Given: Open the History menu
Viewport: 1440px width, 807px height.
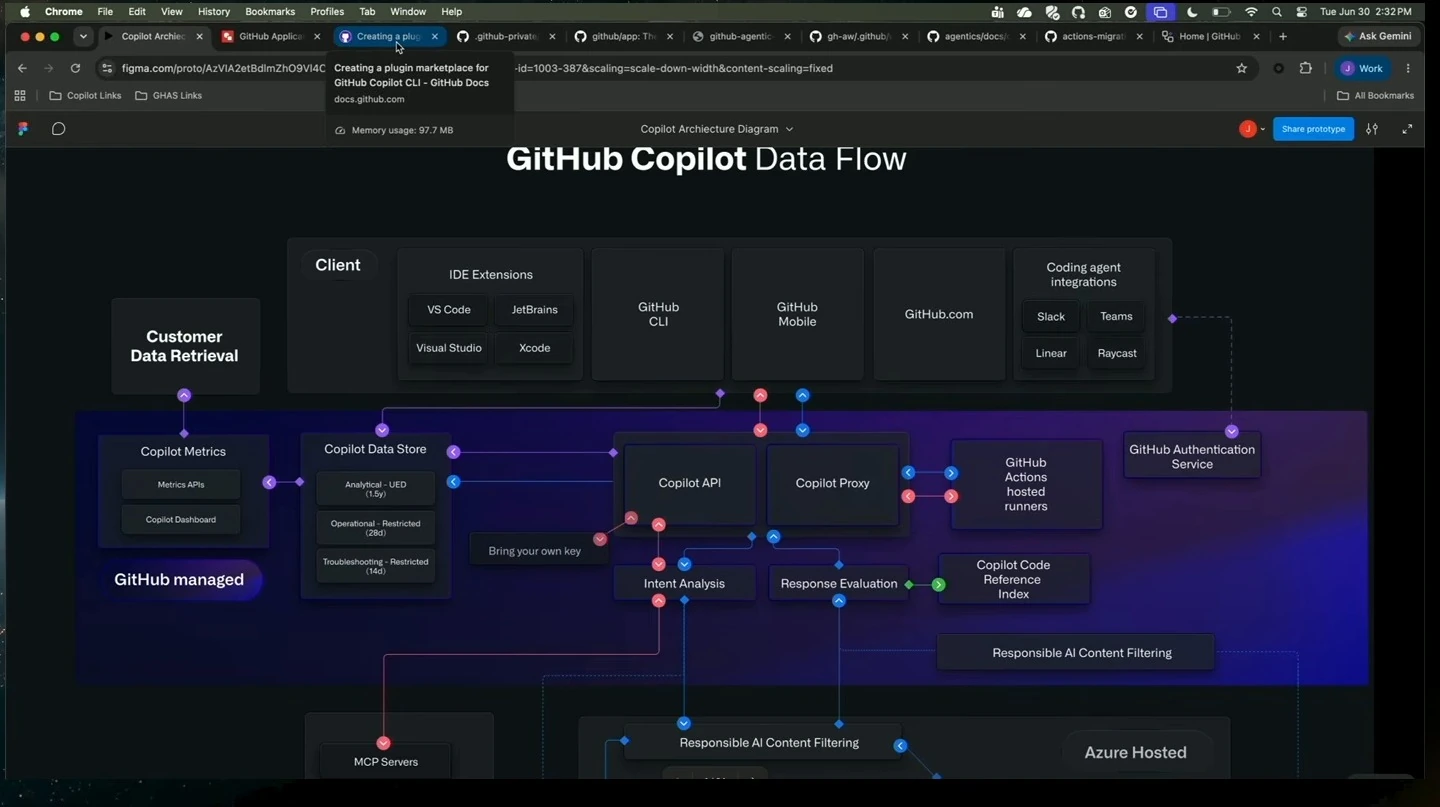Looking at the screenshot, I should [214, 12].
